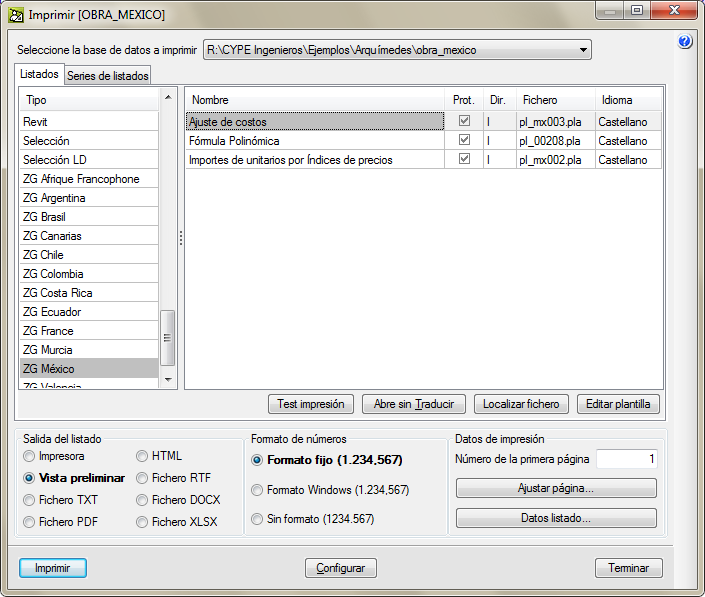Screen dimensions: 705x597
Task: Click the application icon in title bar
Action: [x=15, y=14]
